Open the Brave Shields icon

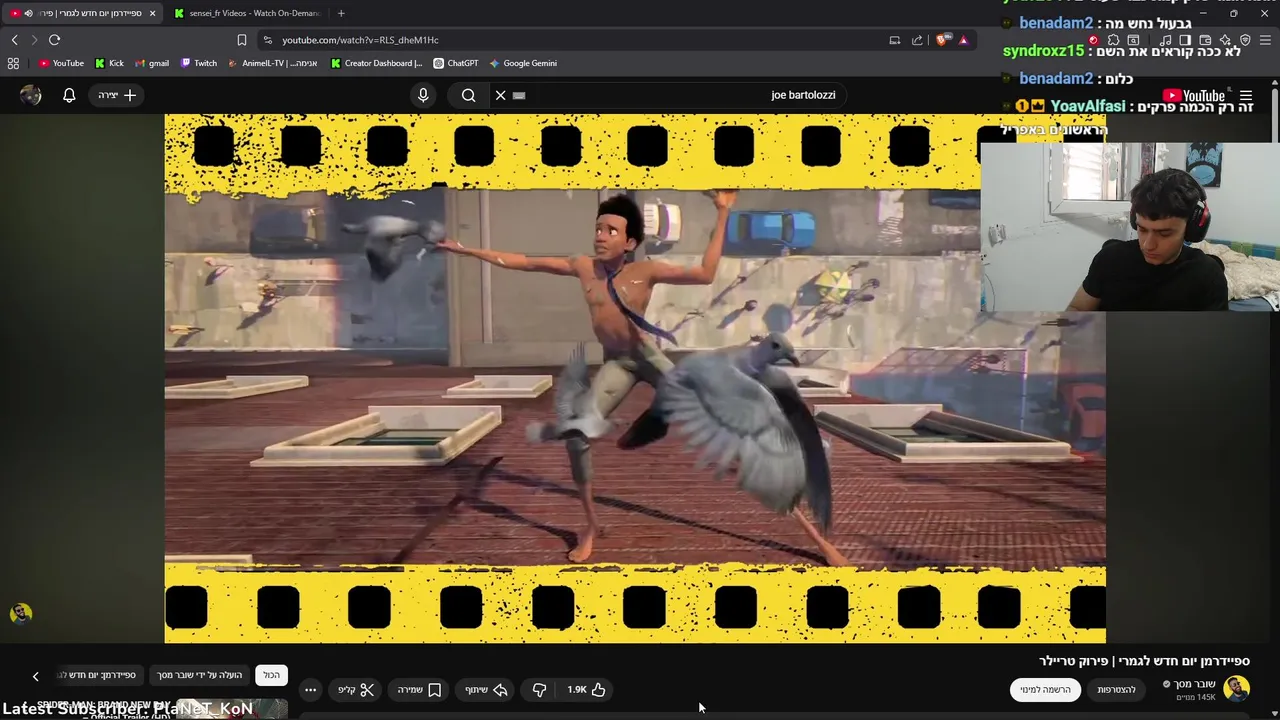tap(942, 40)
